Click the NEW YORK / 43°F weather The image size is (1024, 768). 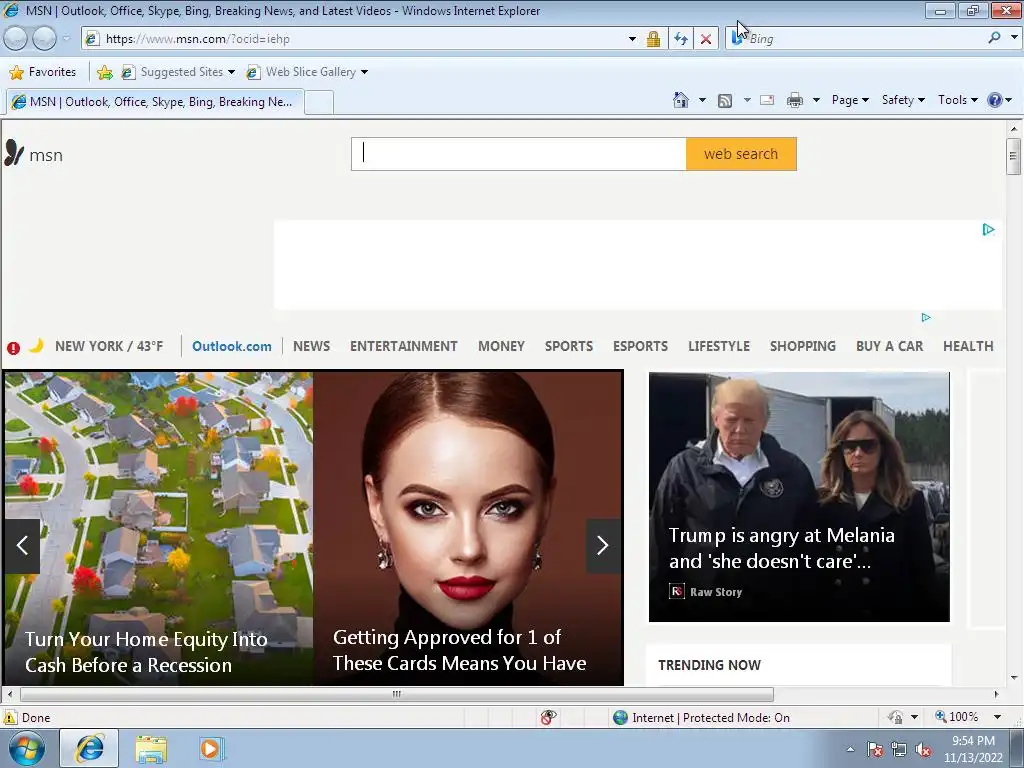coord(109,346)
